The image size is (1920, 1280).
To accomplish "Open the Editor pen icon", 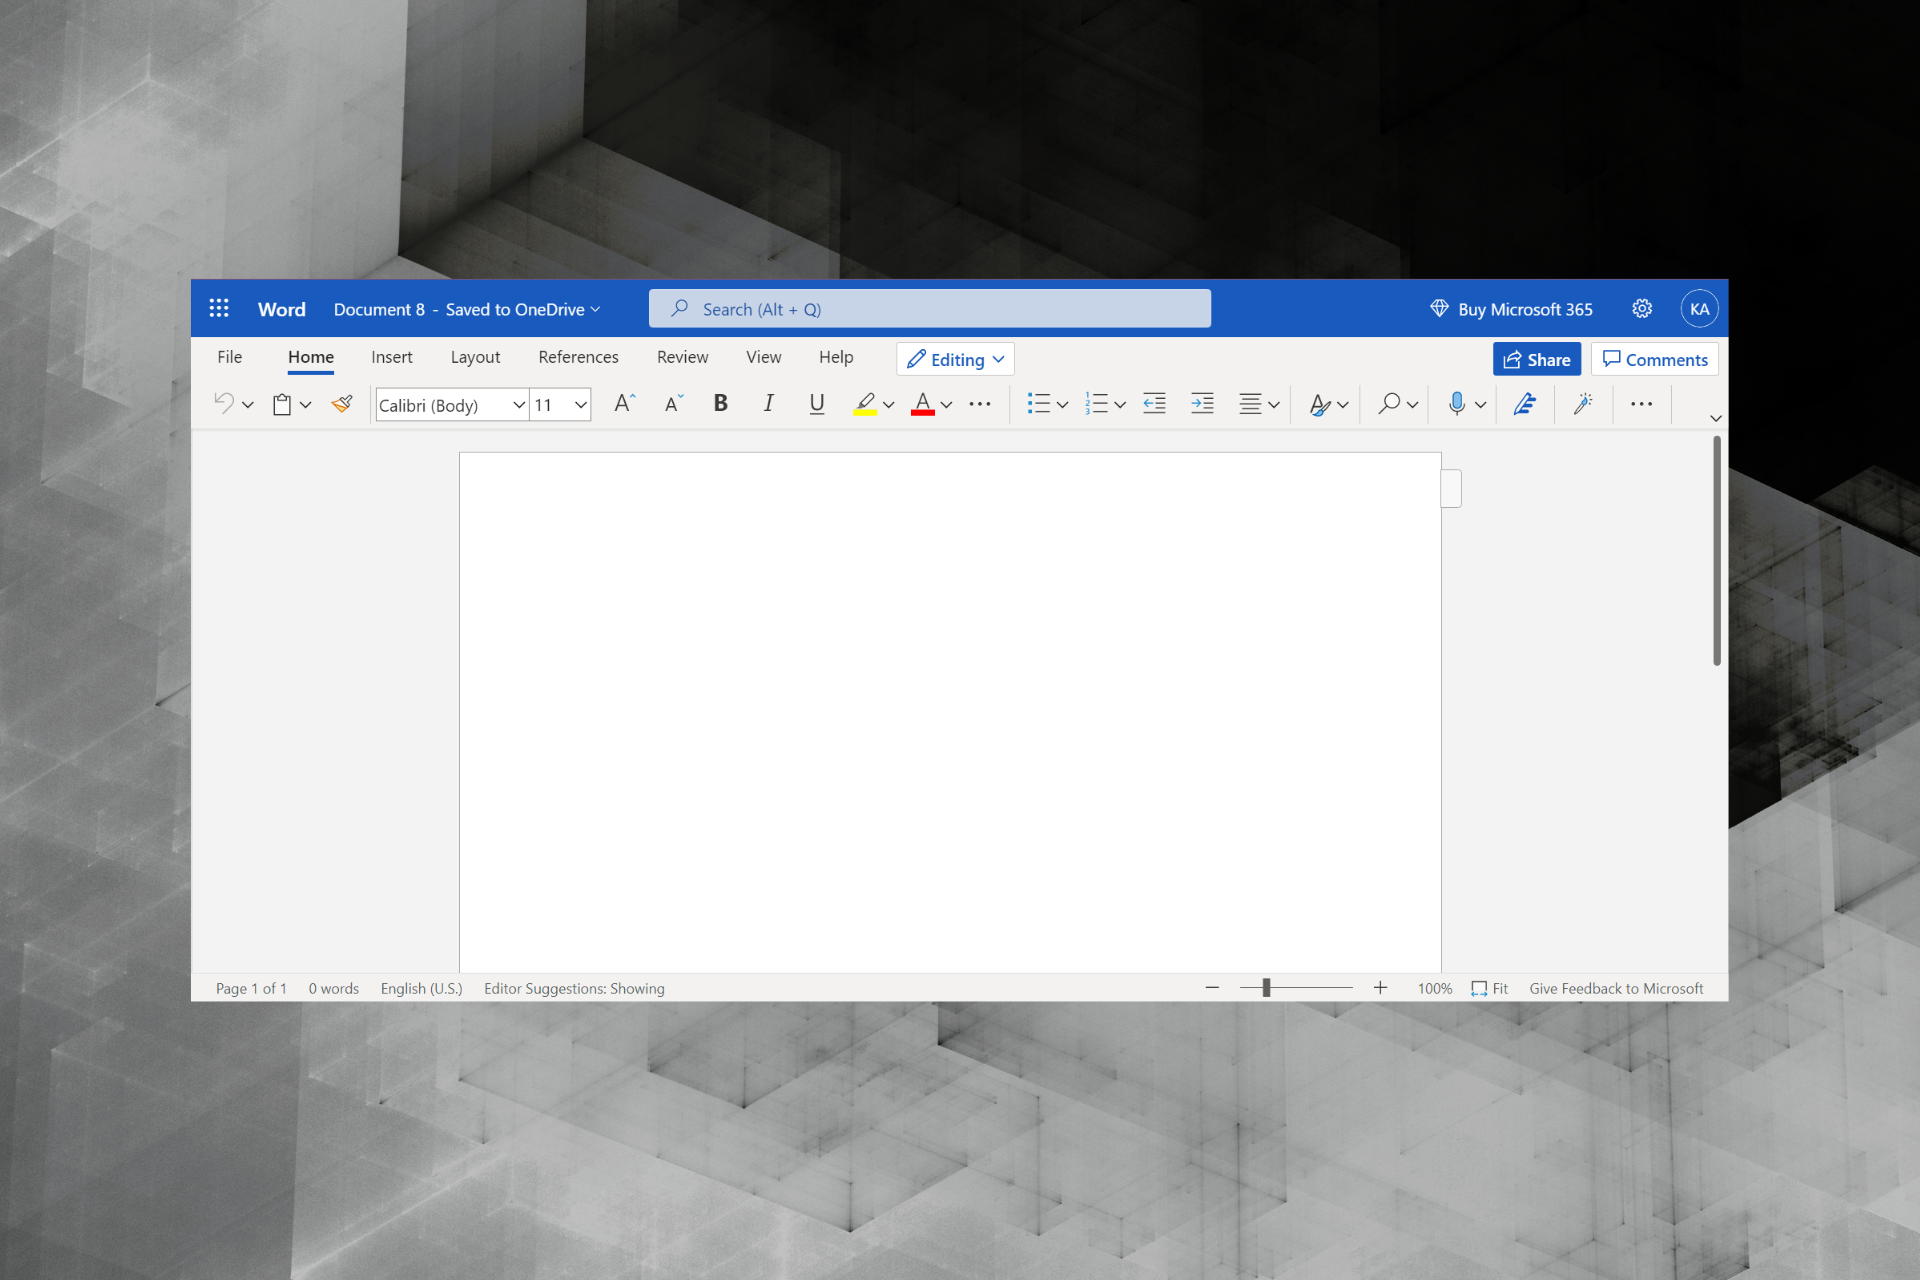I will tap(1524, 404).
